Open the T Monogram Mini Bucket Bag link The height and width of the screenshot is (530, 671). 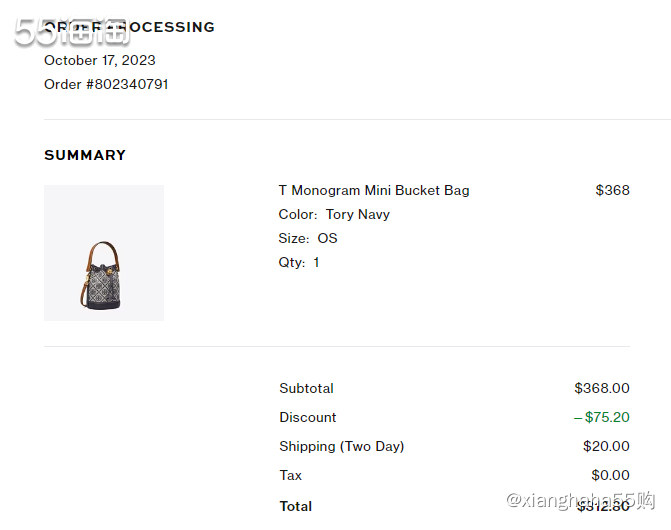[x=373, y=190]
